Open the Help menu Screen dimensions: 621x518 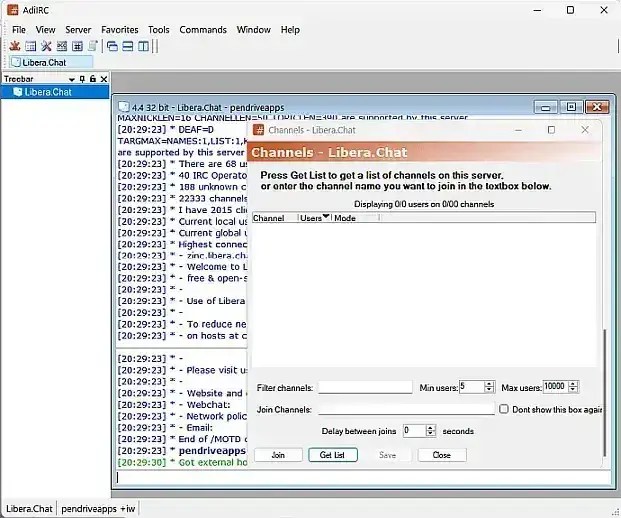[290, 30]
